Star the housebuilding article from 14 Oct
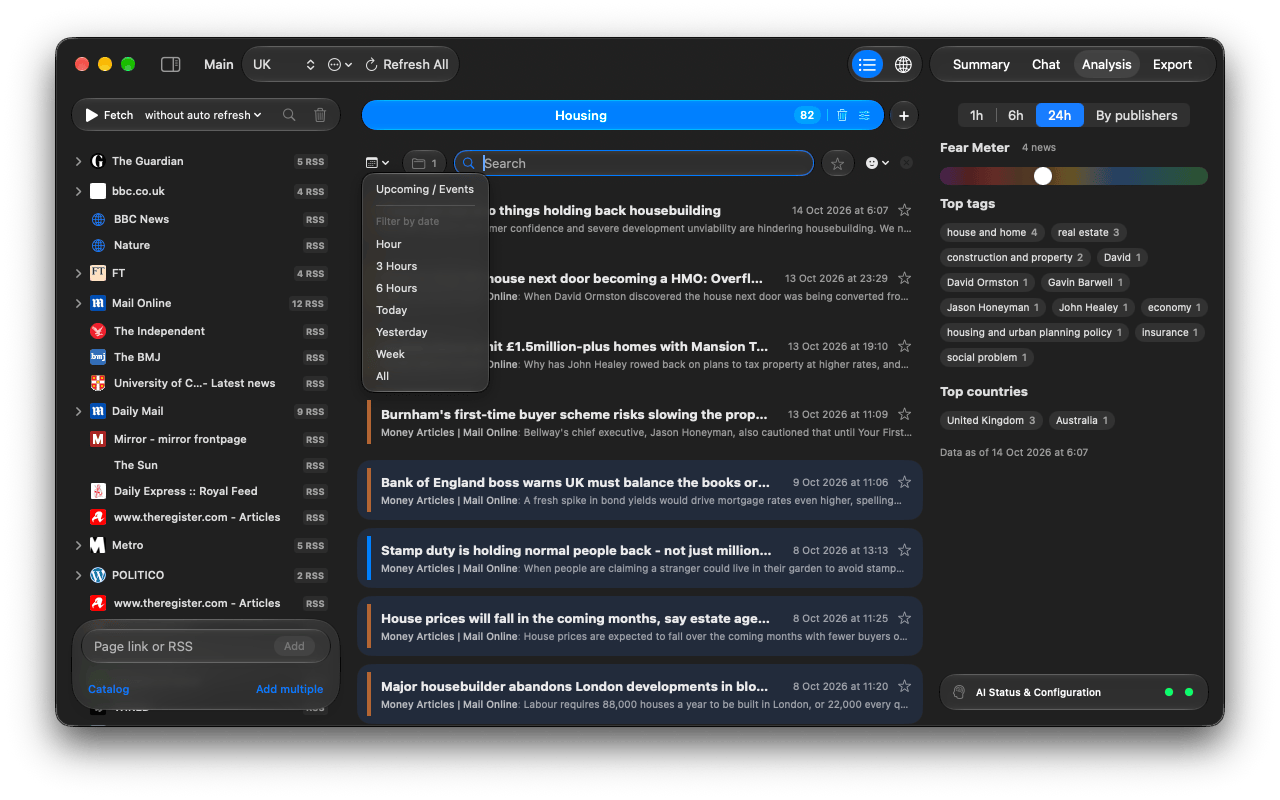Screen dimensions: 1280x800 (904, 210)
